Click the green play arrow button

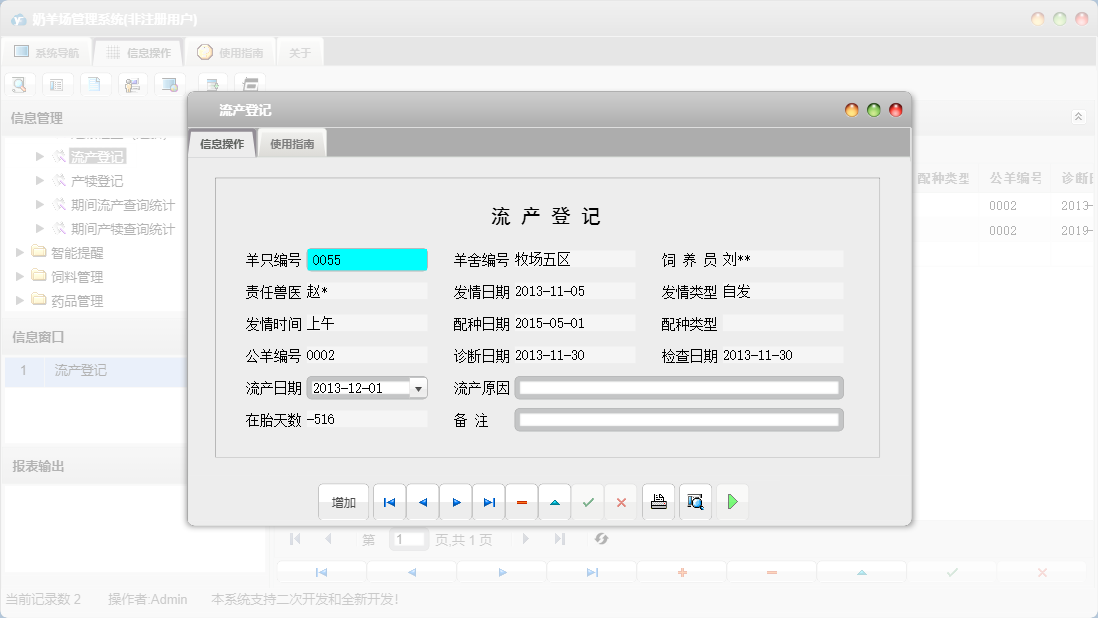(732, 502)
